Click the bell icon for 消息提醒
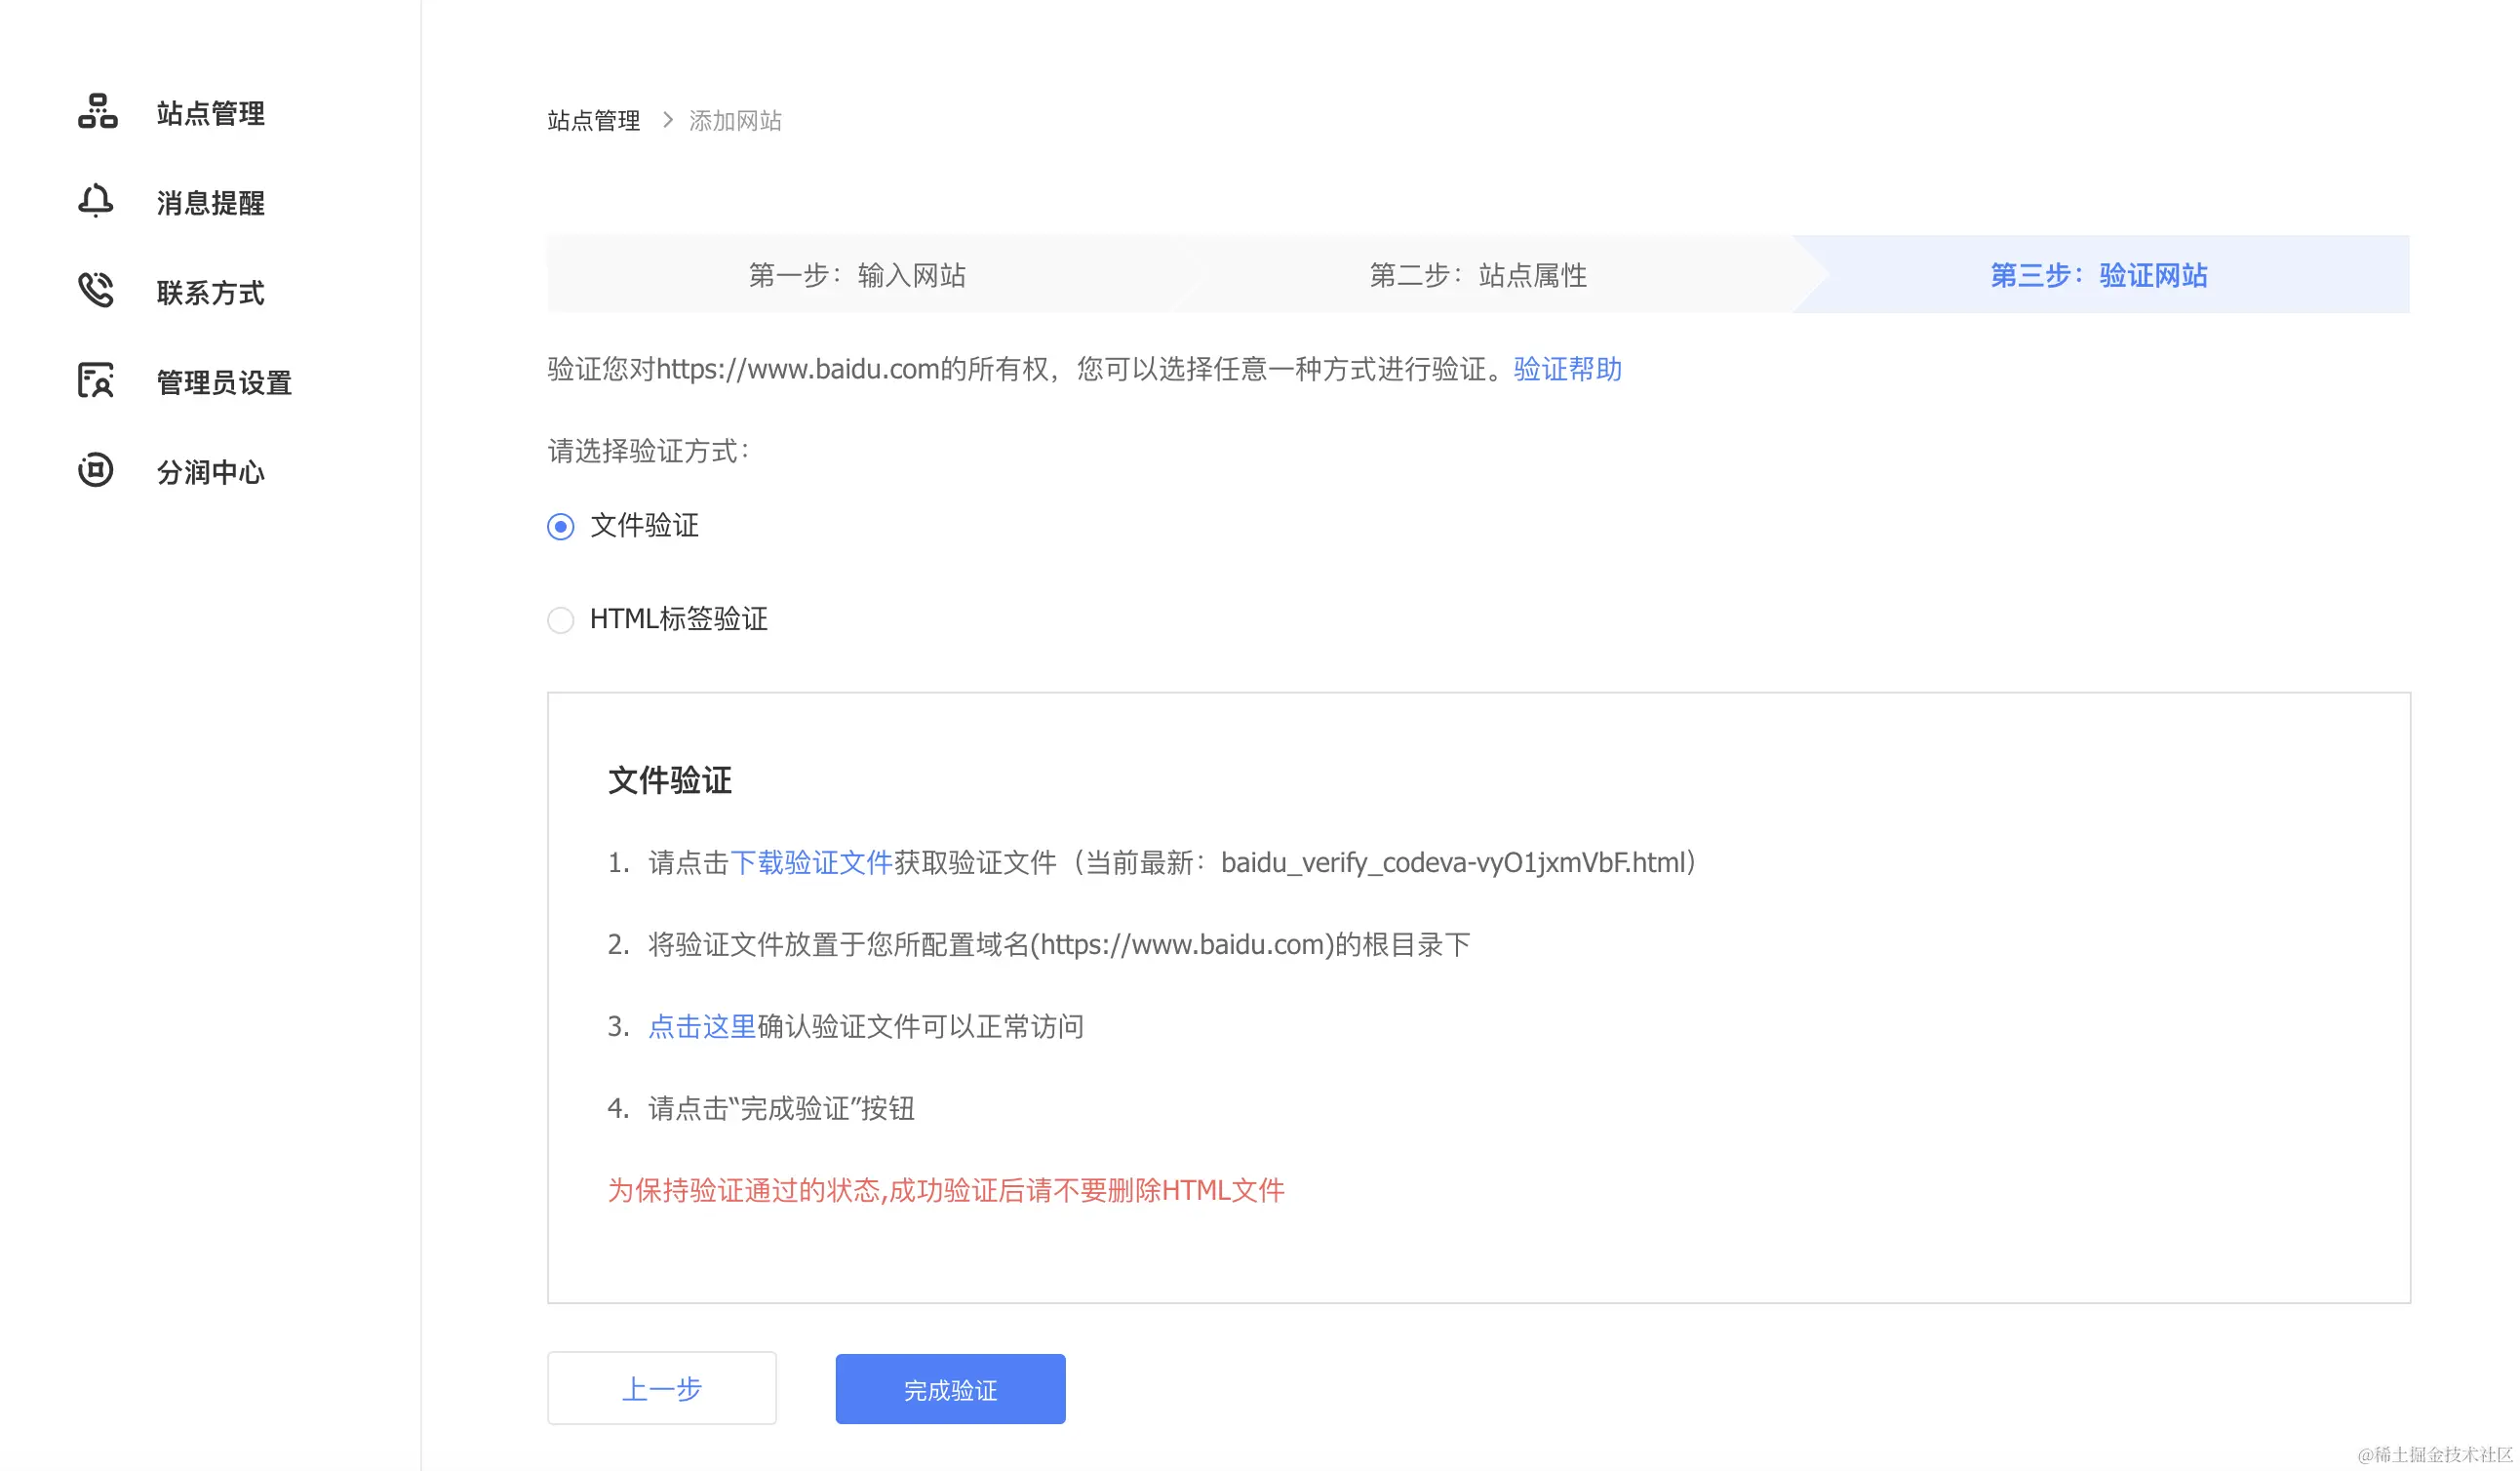The image size is (2520, 1471). coord(96,201)
